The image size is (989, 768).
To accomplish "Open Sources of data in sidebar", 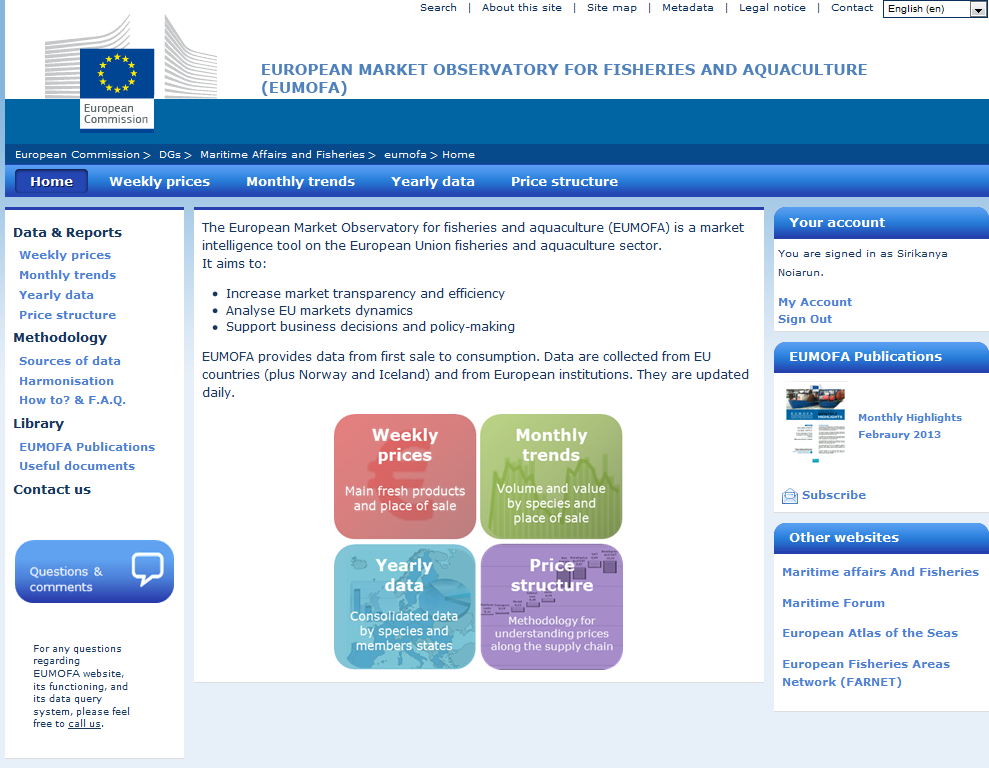I will click(69, 361).
